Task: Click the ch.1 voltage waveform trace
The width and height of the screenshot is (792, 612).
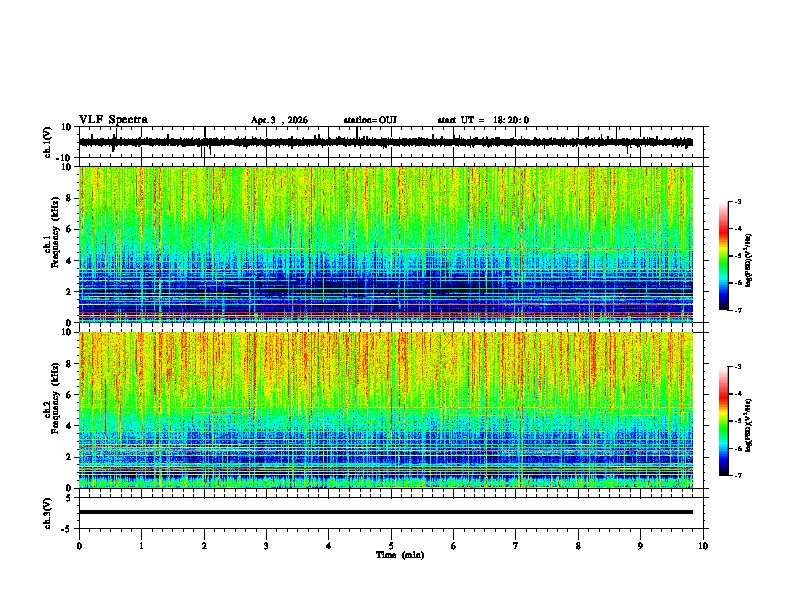Action: click(x=385, y=142)
